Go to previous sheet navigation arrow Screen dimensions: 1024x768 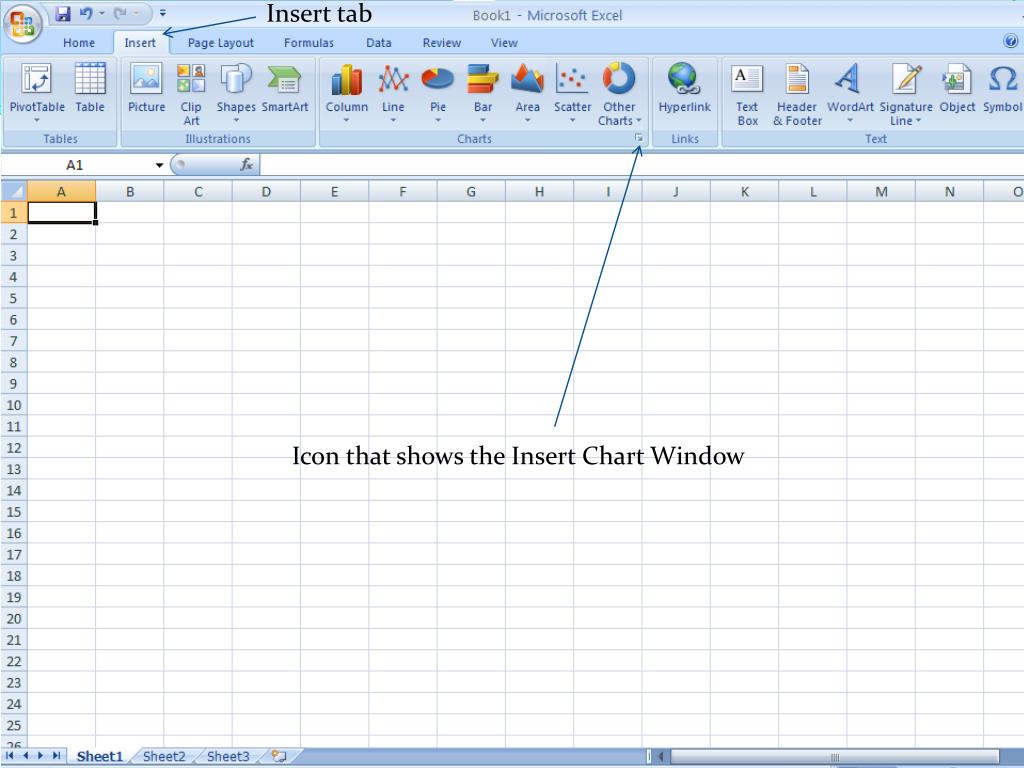[x=25, y=756]
